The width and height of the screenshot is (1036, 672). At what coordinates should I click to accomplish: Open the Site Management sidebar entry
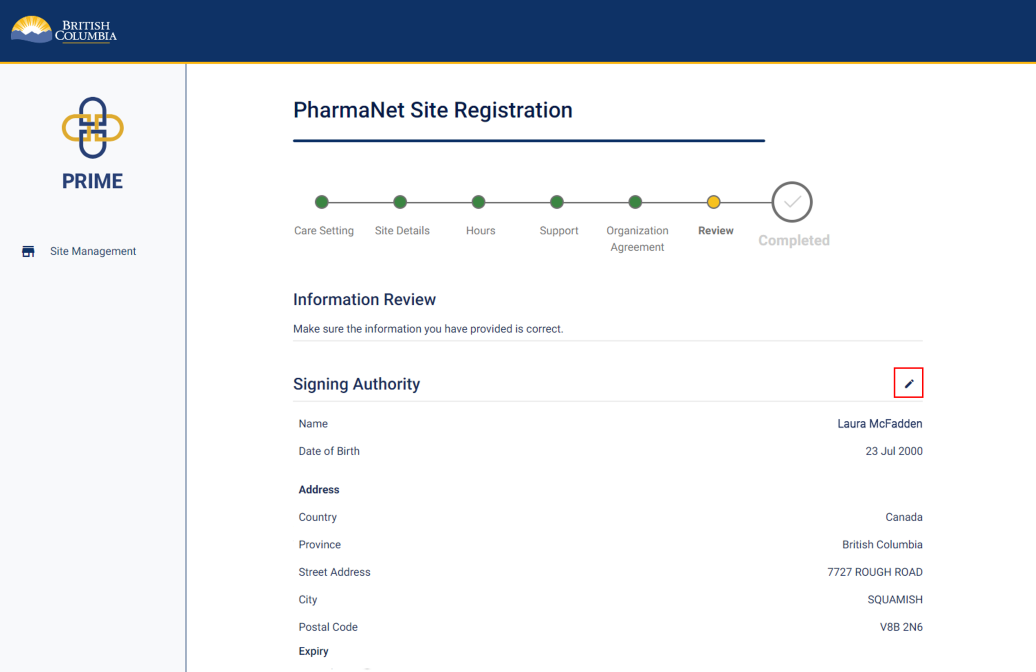pyautogui.click(x=93, y=251)
